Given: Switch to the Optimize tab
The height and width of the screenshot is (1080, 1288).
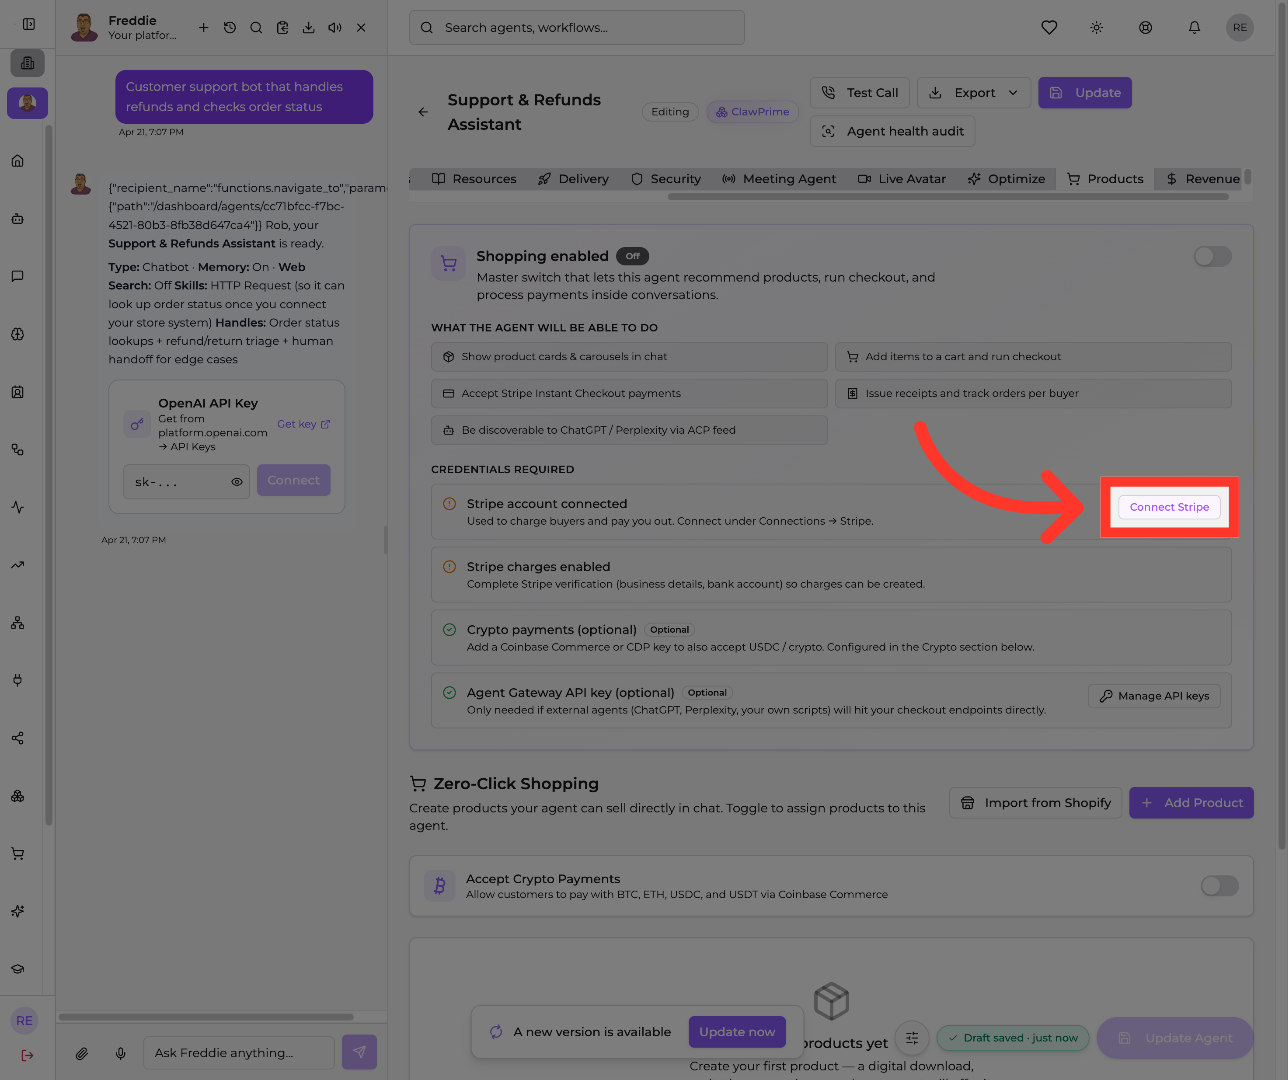Looking at the screenshot, I should coord(1006,179).
